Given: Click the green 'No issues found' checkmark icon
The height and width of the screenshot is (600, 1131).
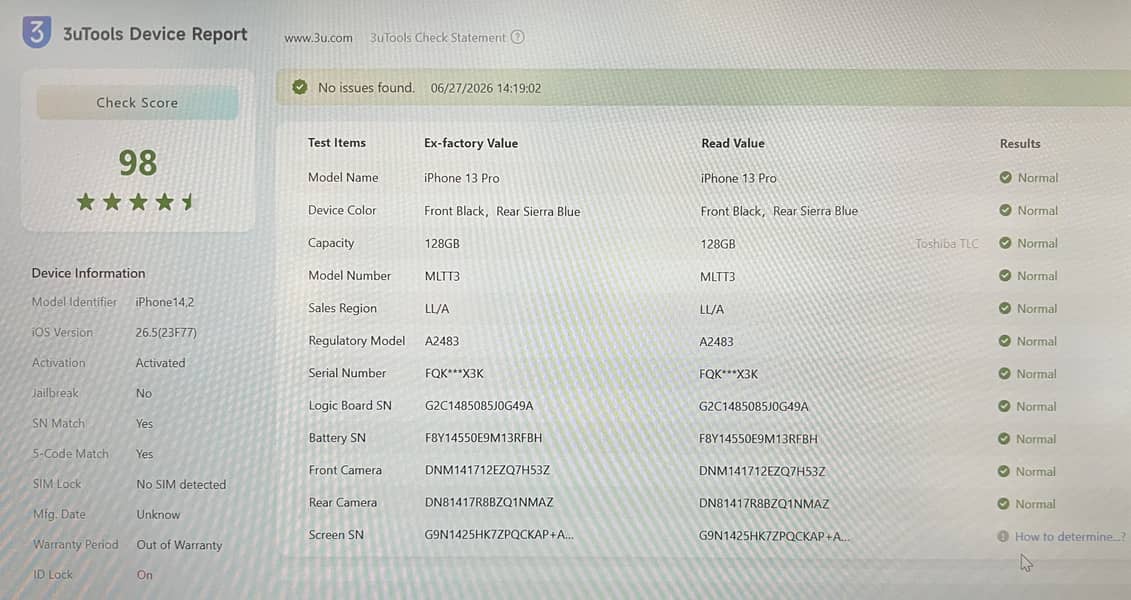Looking at the screenshot, I should [x=300, y=87].
